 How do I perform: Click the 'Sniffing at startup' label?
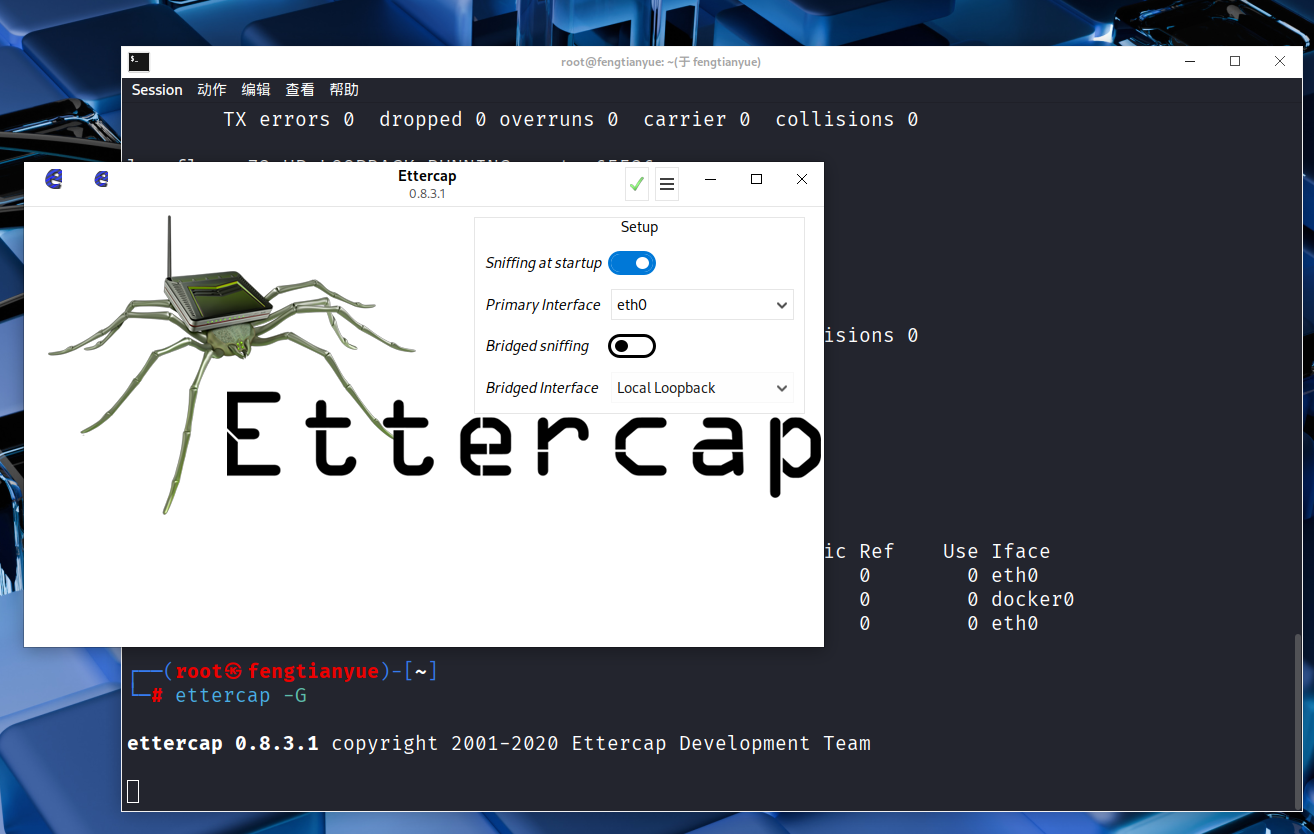point(544,263)
